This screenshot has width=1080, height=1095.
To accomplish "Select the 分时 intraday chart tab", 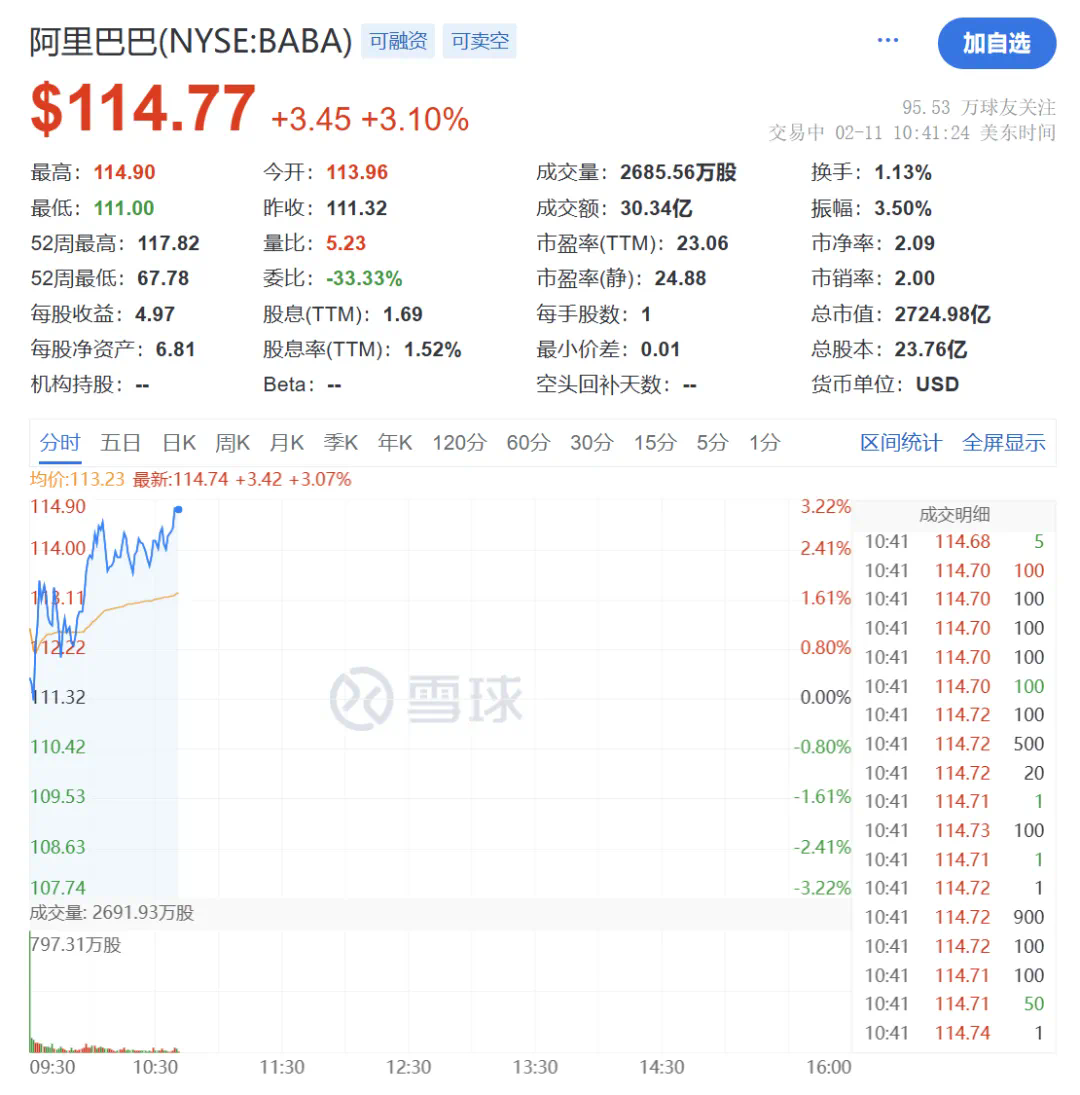I will click(x=59, y=442).
